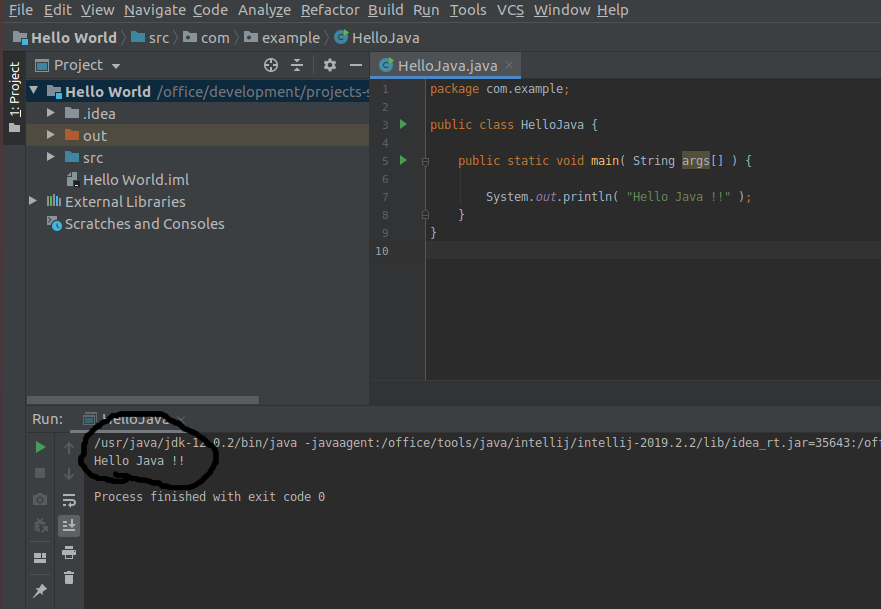Toggle the 1: Project tool window button
The height and width of the screenshot is (609, 881).
15,98
